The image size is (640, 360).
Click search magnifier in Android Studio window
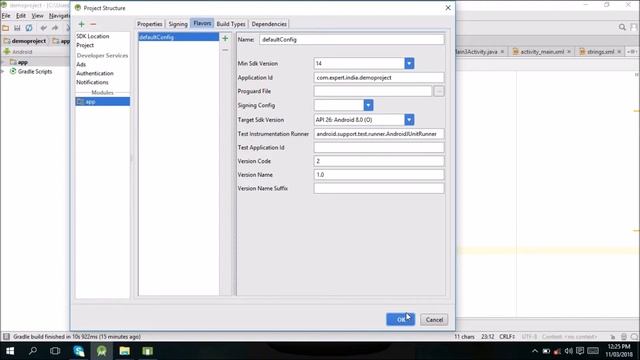tap(622, 27)
